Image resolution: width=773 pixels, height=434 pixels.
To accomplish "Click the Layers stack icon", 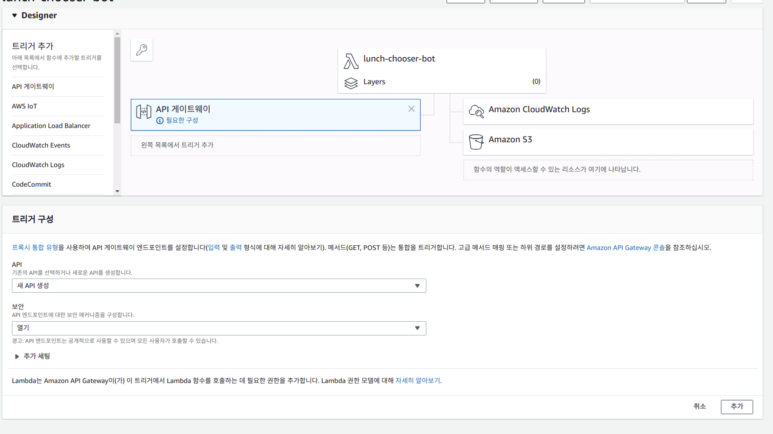I will tap(350, 82).
